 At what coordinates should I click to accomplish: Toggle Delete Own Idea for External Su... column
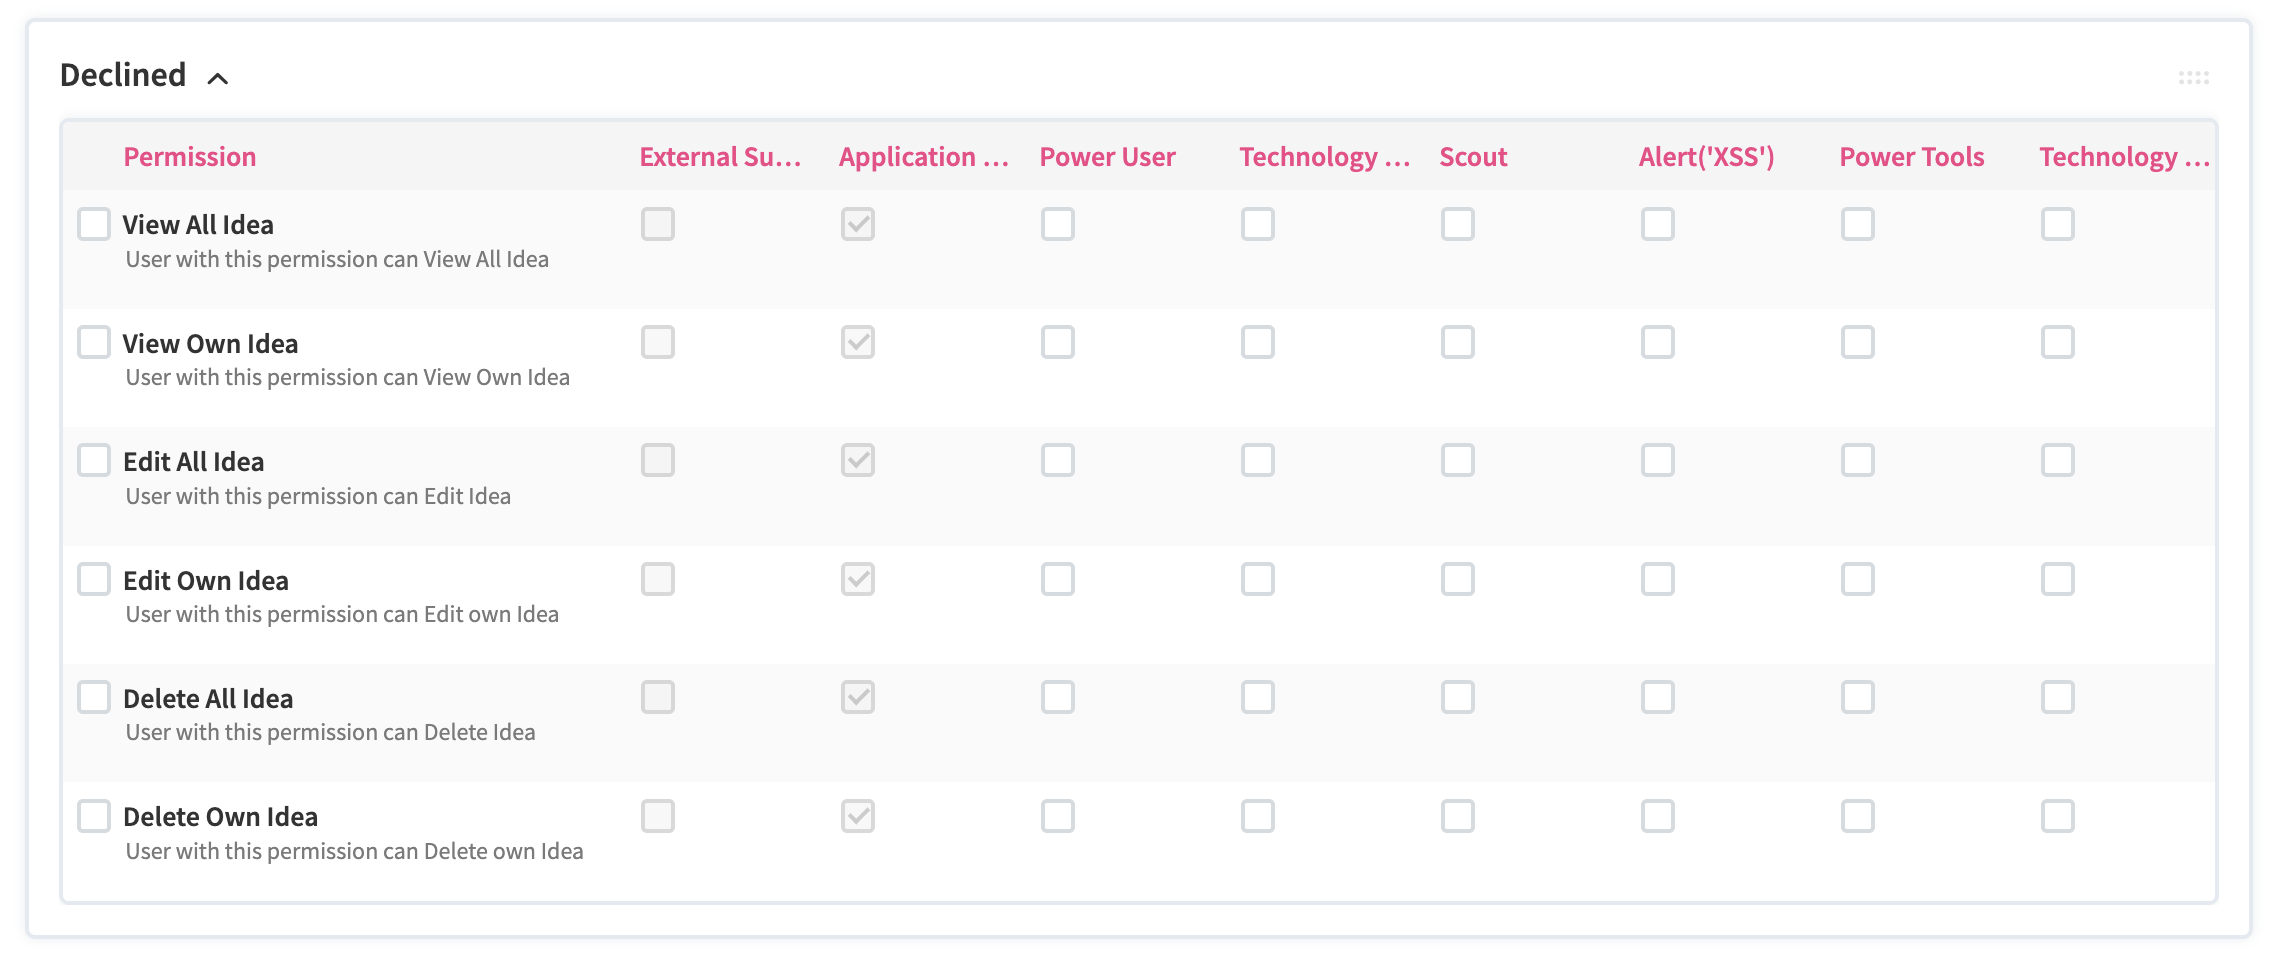[x=658, y=816]
